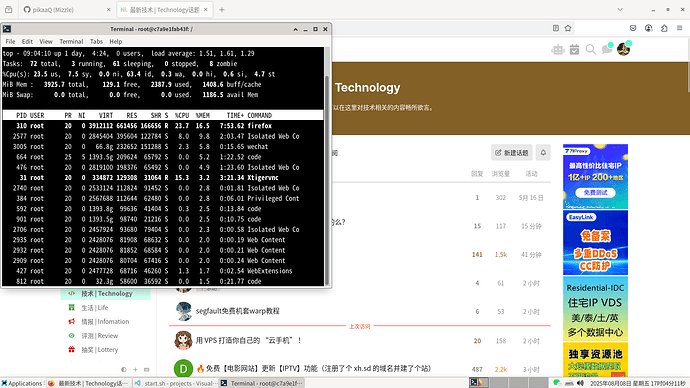Open the Firefox account icon
Screen dimensions: 690x388
point(649,28)
